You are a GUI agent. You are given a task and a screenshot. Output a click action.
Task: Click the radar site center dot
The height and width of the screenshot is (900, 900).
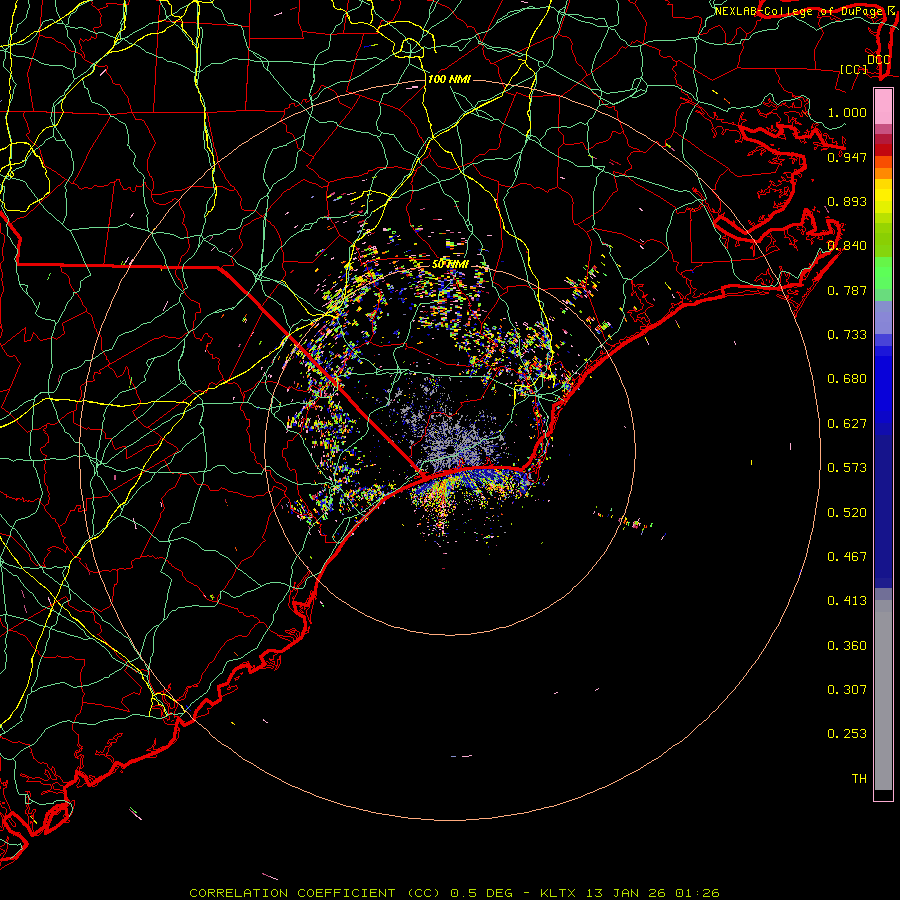(x=450, y=450)
